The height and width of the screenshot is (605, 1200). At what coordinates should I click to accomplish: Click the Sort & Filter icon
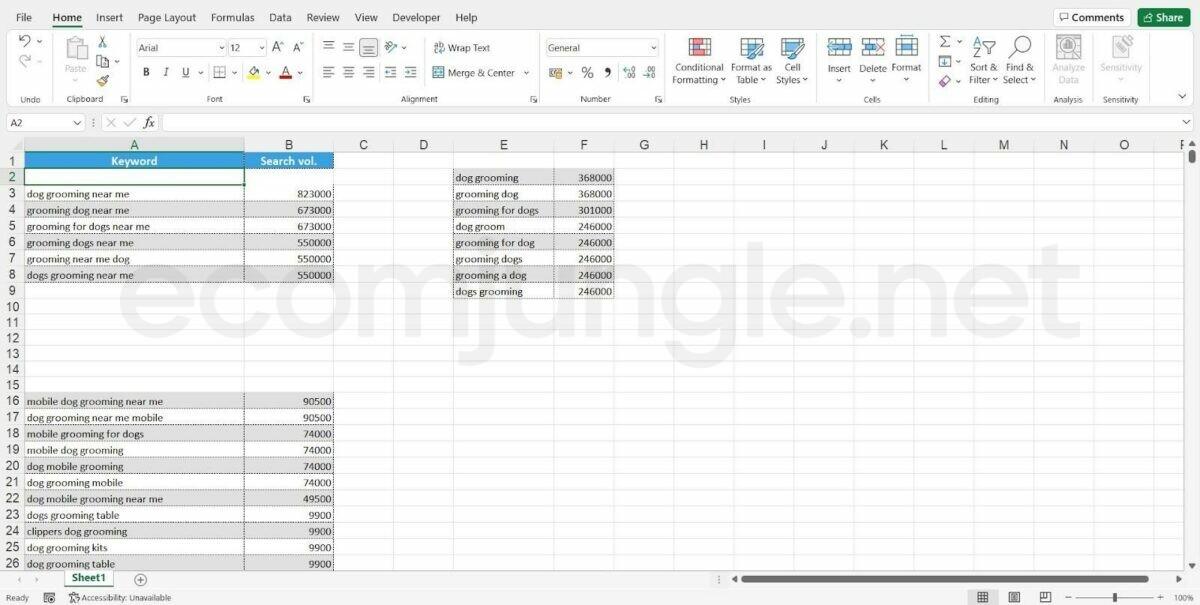click(x=984, y=48)
